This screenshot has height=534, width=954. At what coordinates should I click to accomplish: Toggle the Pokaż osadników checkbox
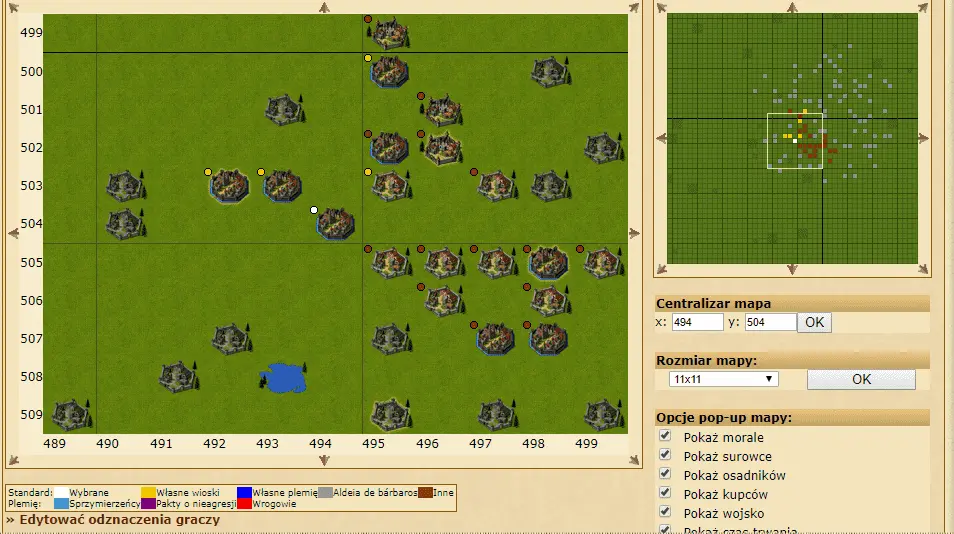pos(665,474)
